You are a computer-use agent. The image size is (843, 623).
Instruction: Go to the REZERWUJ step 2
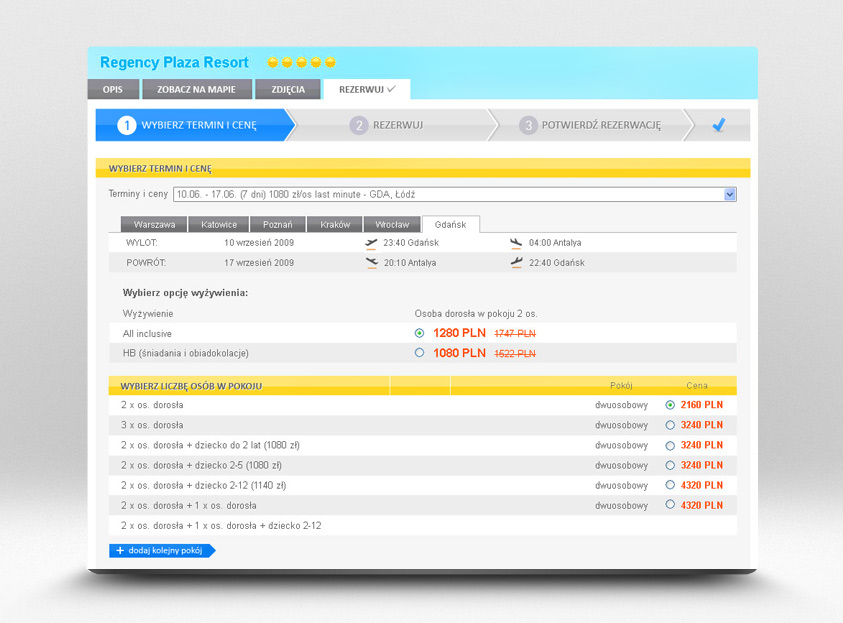click(391, 125)
